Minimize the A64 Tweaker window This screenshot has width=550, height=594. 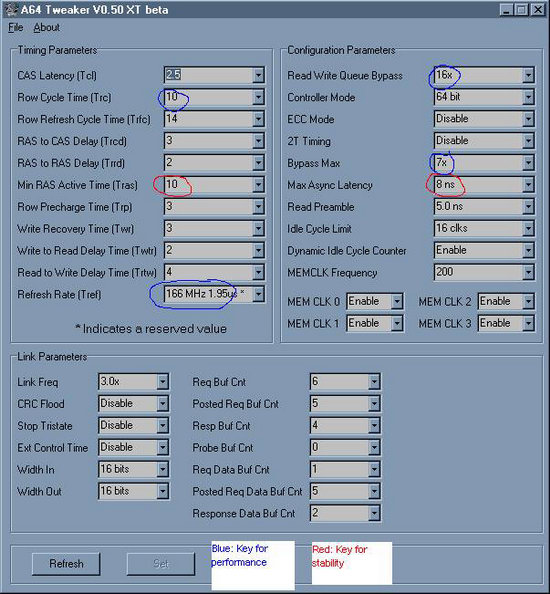click(506, 9)
